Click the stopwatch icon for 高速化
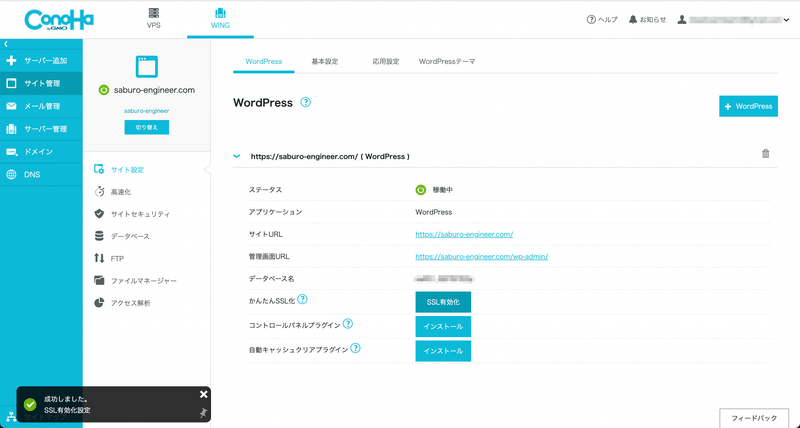 (x=99, y=192)
